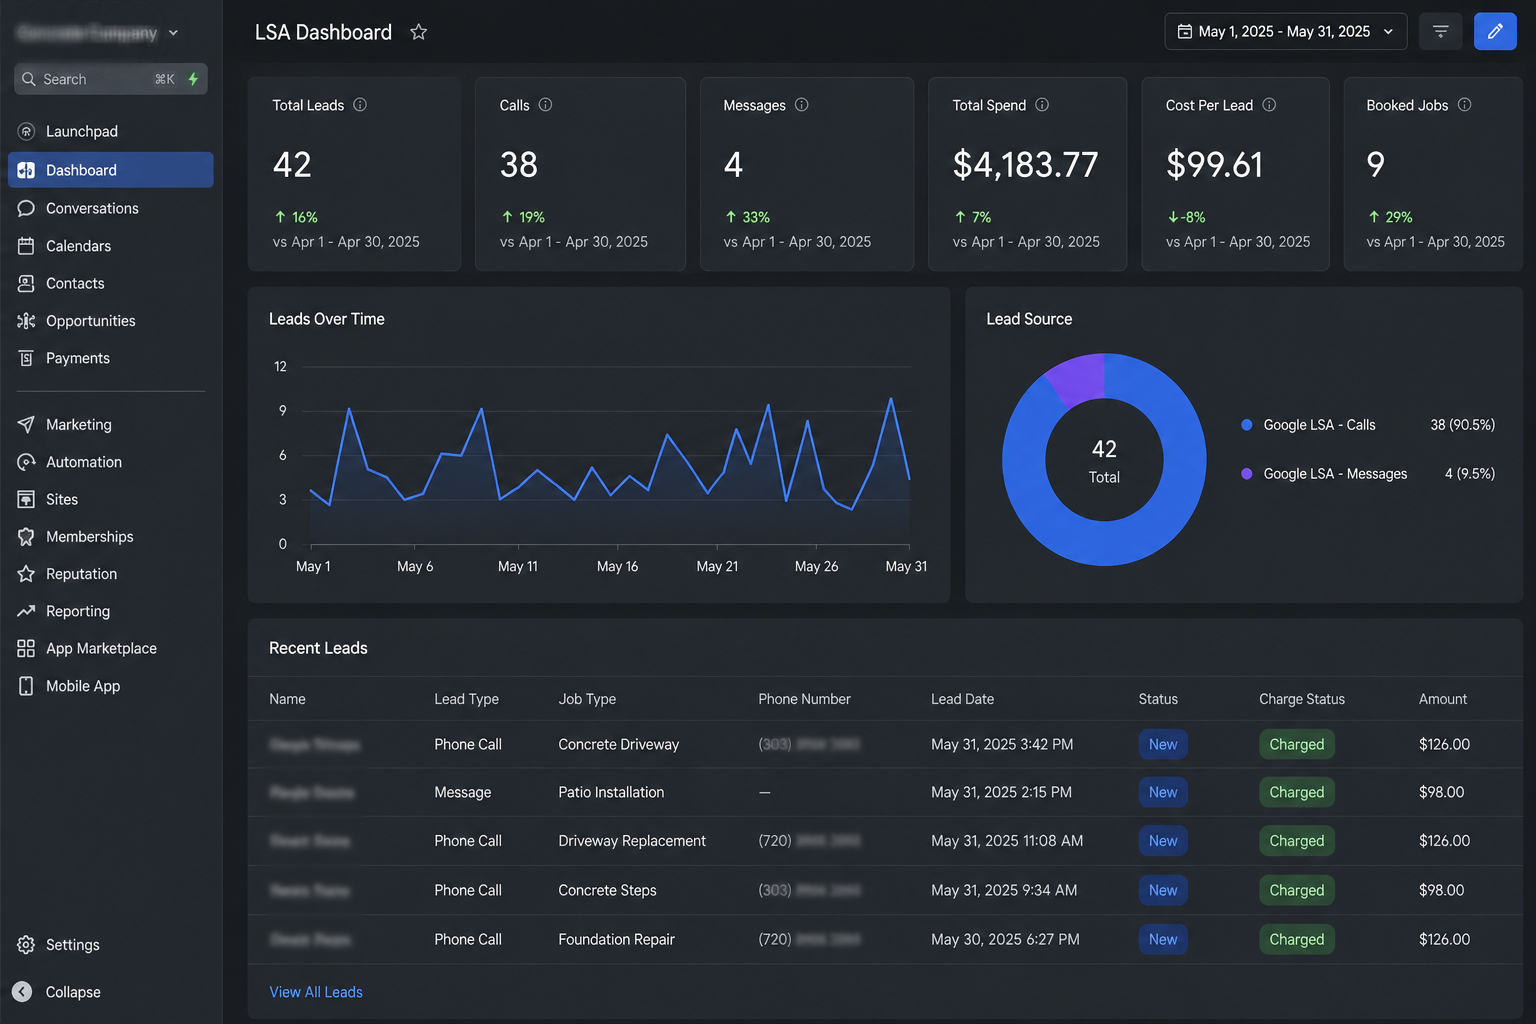Image resolution: width=1536 pixels, height=1024 pixels.
Task: Click the "May 31, 2025 11:08 AM" date
Action: pyautogui.click(x=1007, y=841)
